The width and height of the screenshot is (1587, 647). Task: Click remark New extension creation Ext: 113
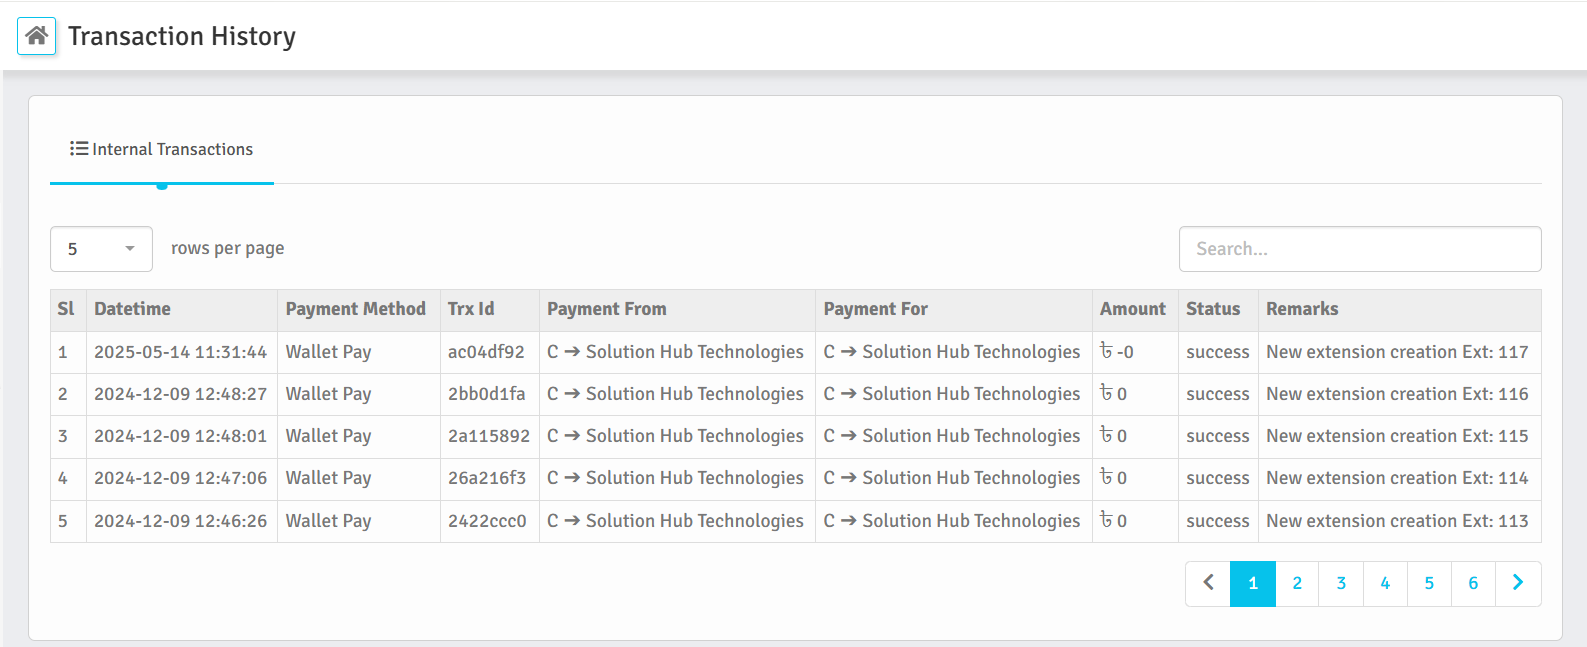(x=1397, y=521)
